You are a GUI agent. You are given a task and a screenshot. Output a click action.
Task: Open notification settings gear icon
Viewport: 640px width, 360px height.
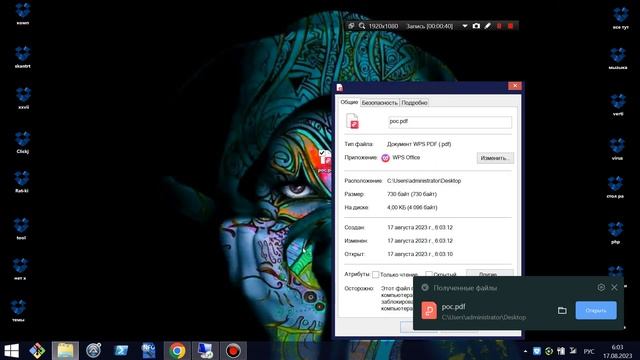(x=601, y=287)
